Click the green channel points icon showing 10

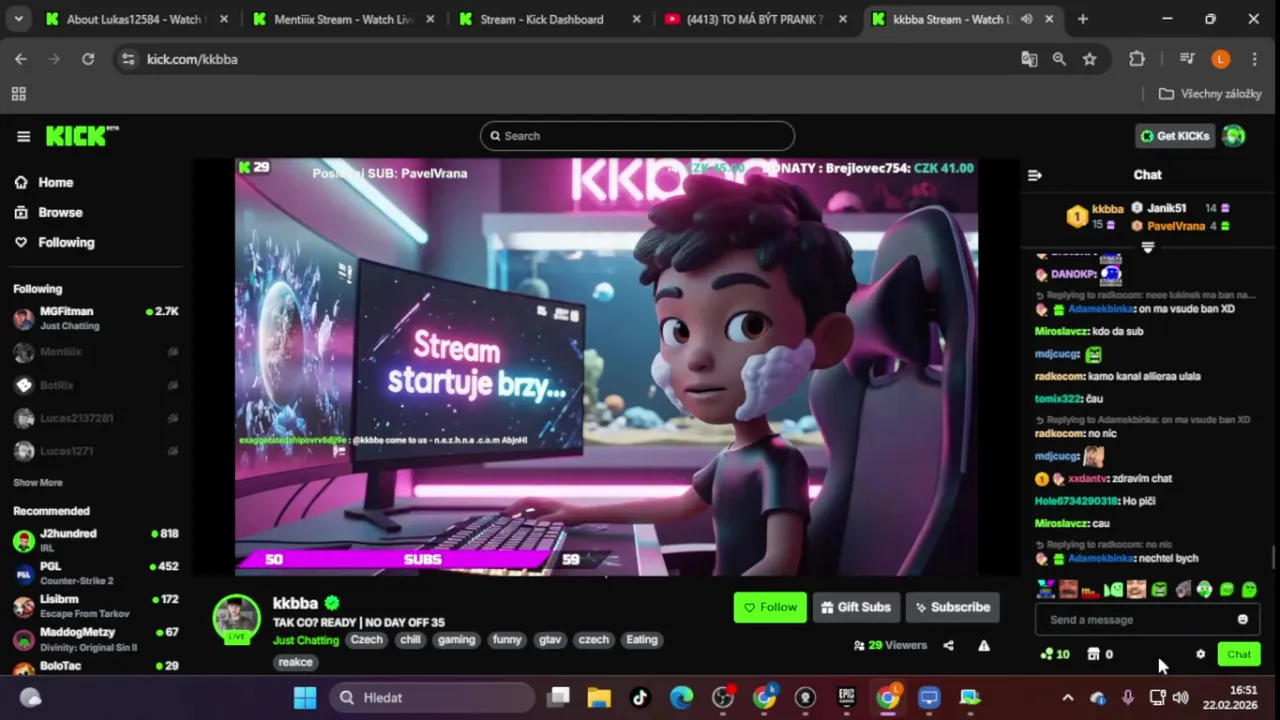[1055, 654]
